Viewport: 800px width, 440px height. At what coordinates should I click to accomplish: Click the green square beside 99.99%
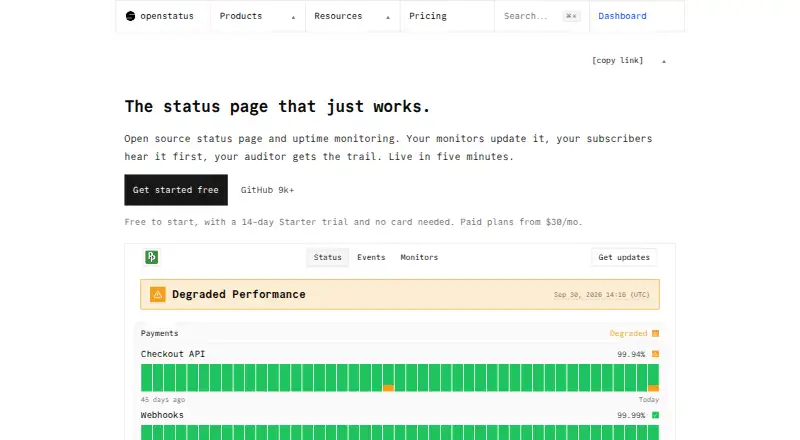[x=656, y=415]
